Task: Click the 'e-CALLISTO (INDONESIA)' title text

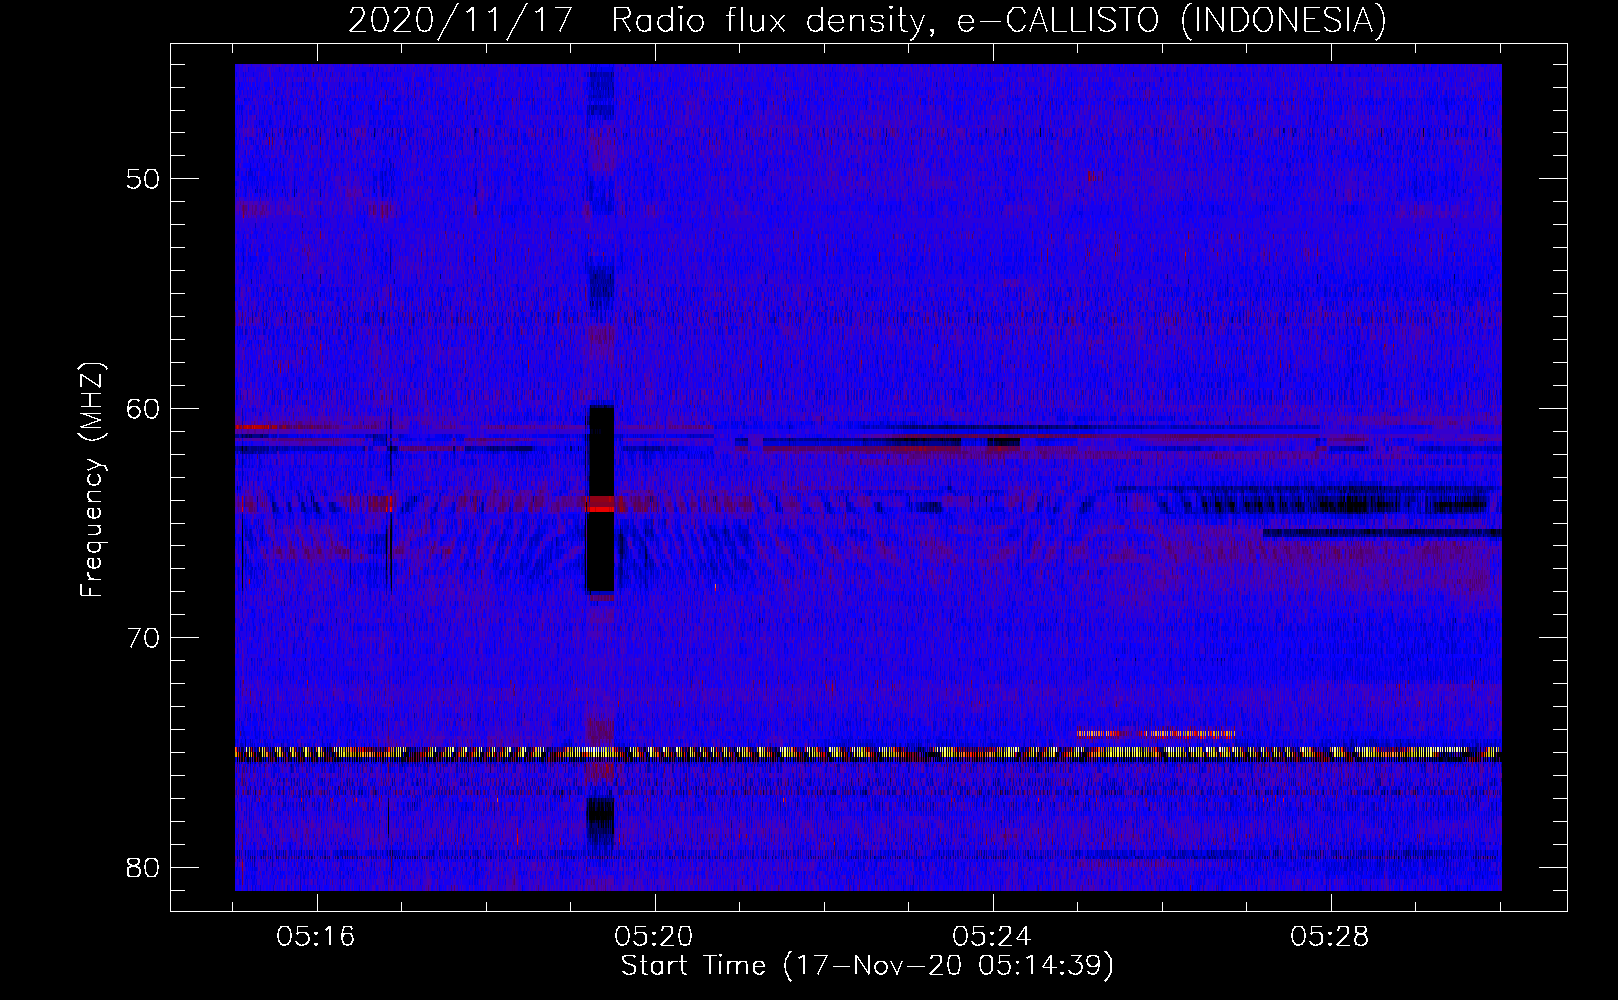Action: [1172, 20]
